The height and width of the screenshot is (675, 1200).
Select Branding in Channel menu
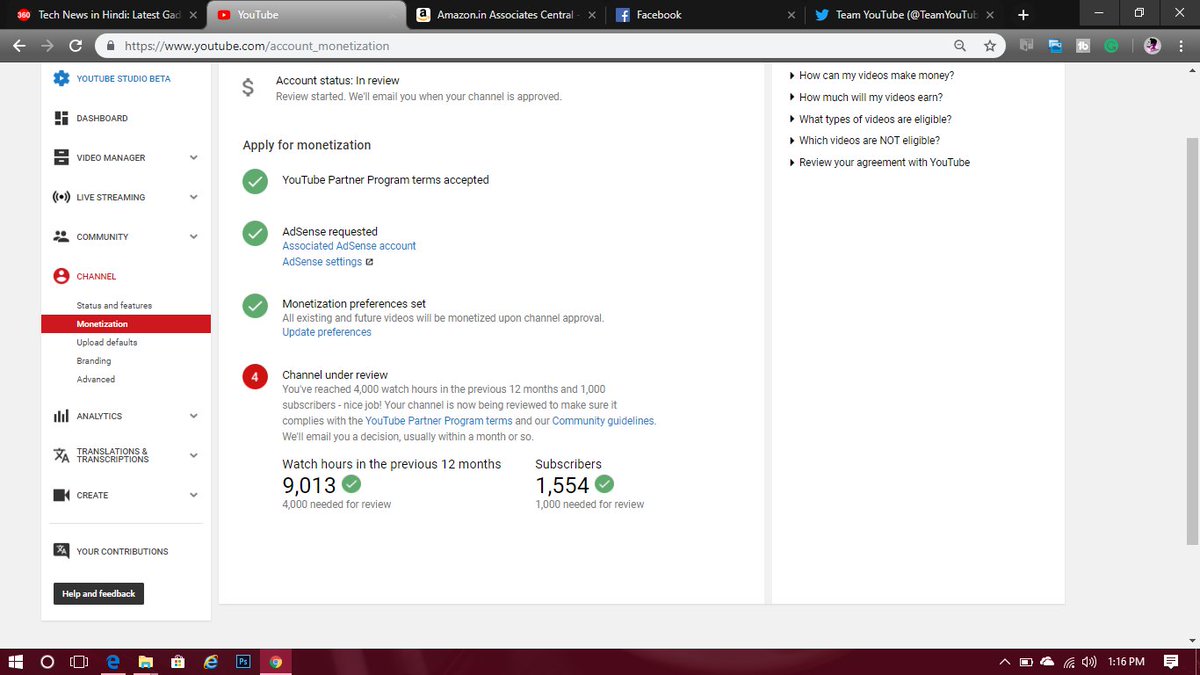point(94,361)
